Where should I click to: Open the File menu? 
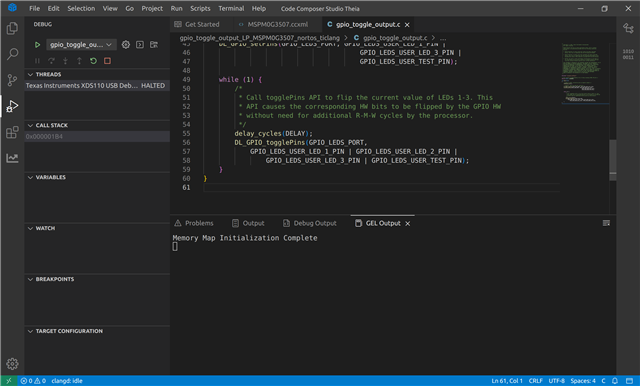[35, 8]
